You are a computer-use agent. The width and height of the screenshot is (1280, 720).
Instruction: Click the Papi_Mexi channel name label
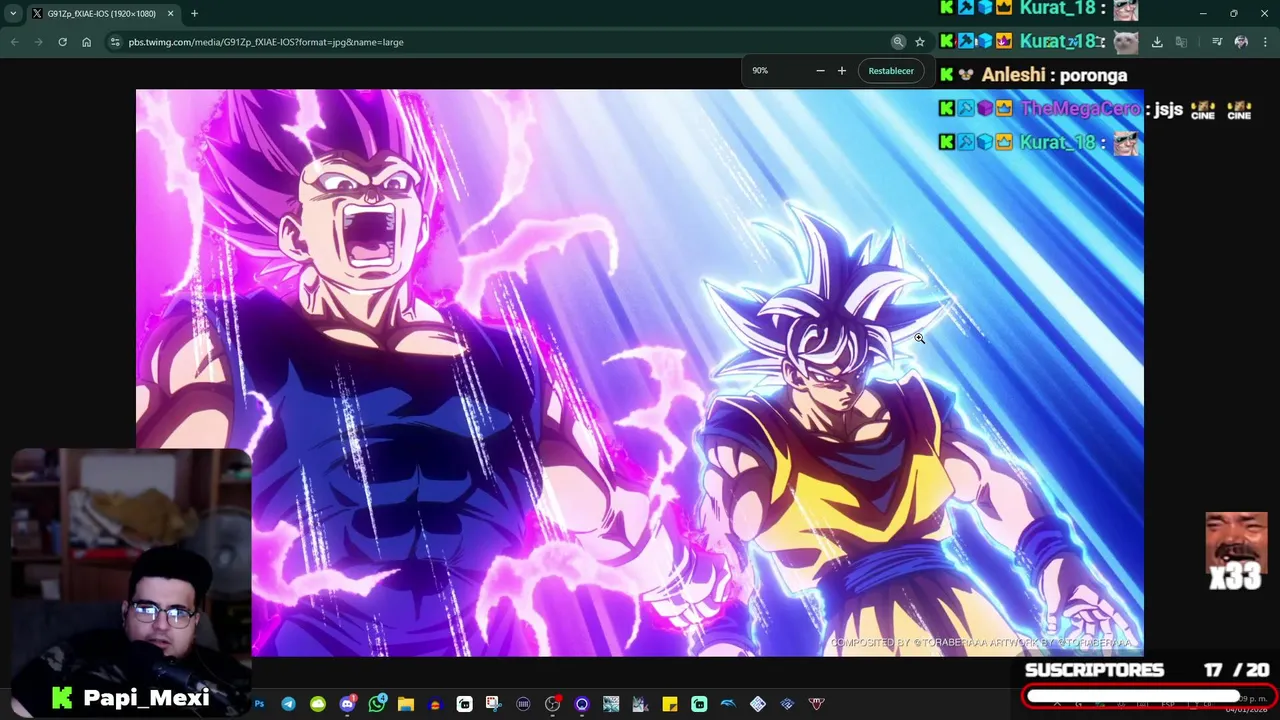[146, 698]
